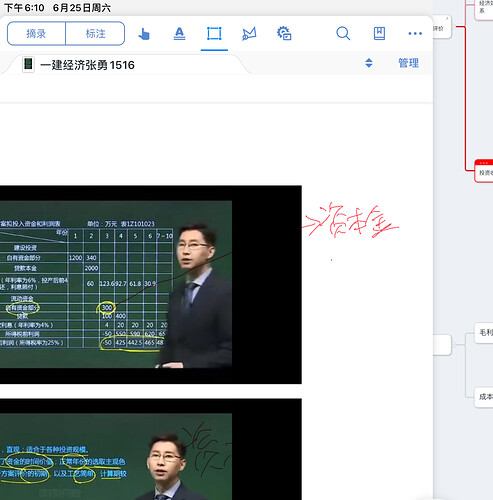The width and height of the screenshot is (493, 500).
Task: Select the text underline highlight tool
Action: point(179,34)
